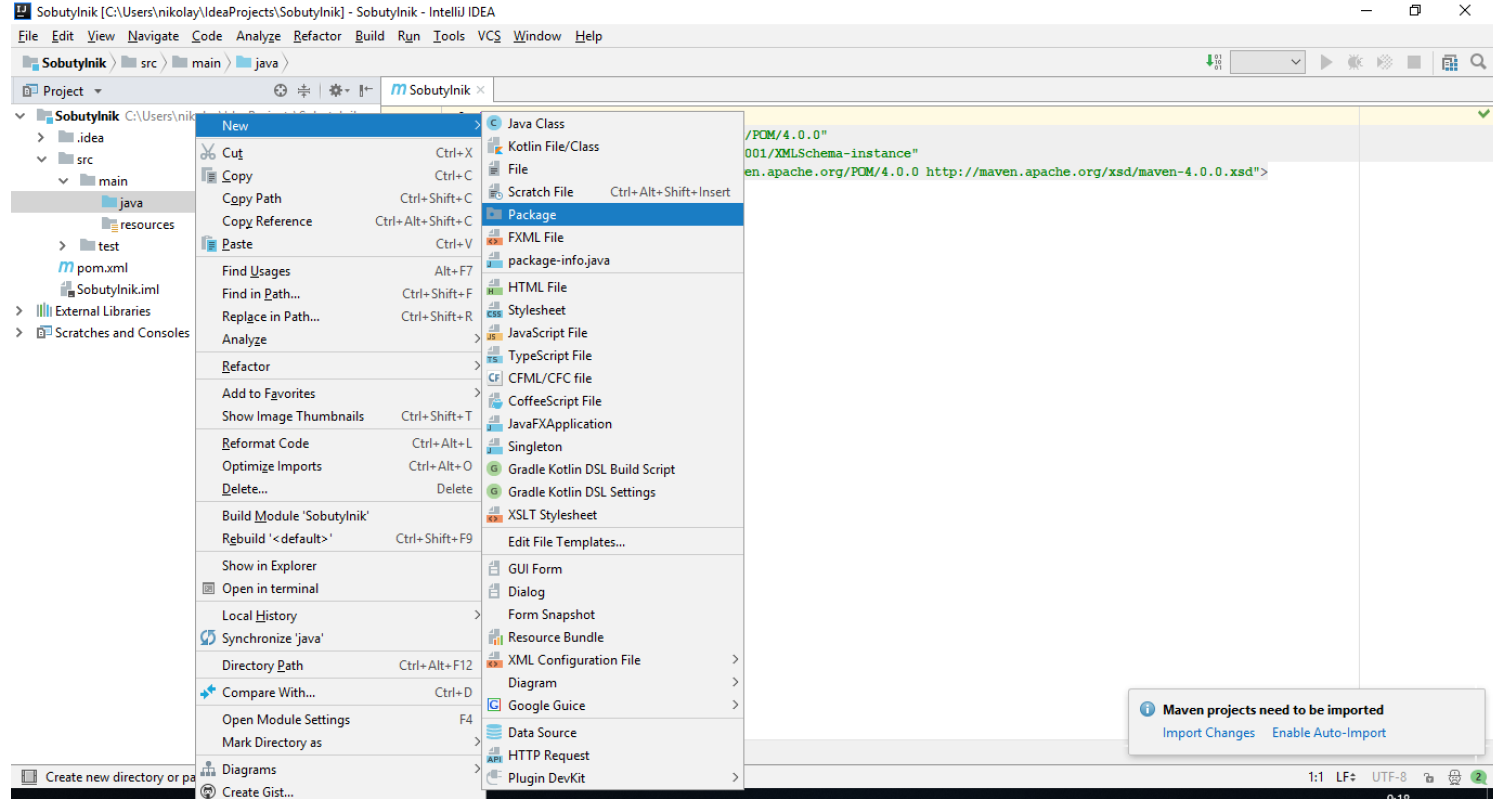The height and width of the screenshot is (799, 1494).
Task: Click the Enable Auto-Import link
Action: (1329, 733)
